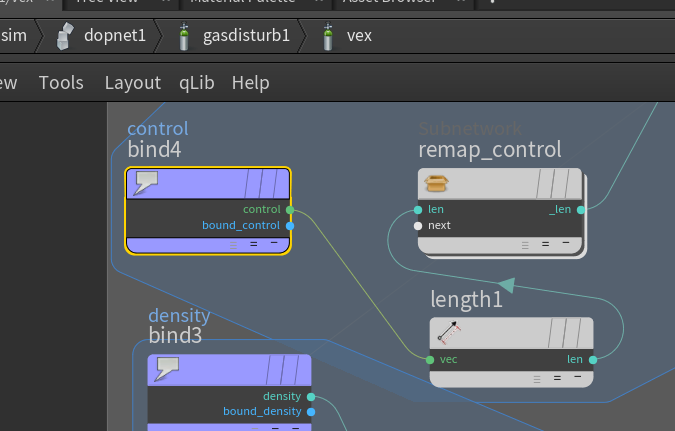Open the Tools menu
This screenshot has width=675, height=431.
pos(61,83)
